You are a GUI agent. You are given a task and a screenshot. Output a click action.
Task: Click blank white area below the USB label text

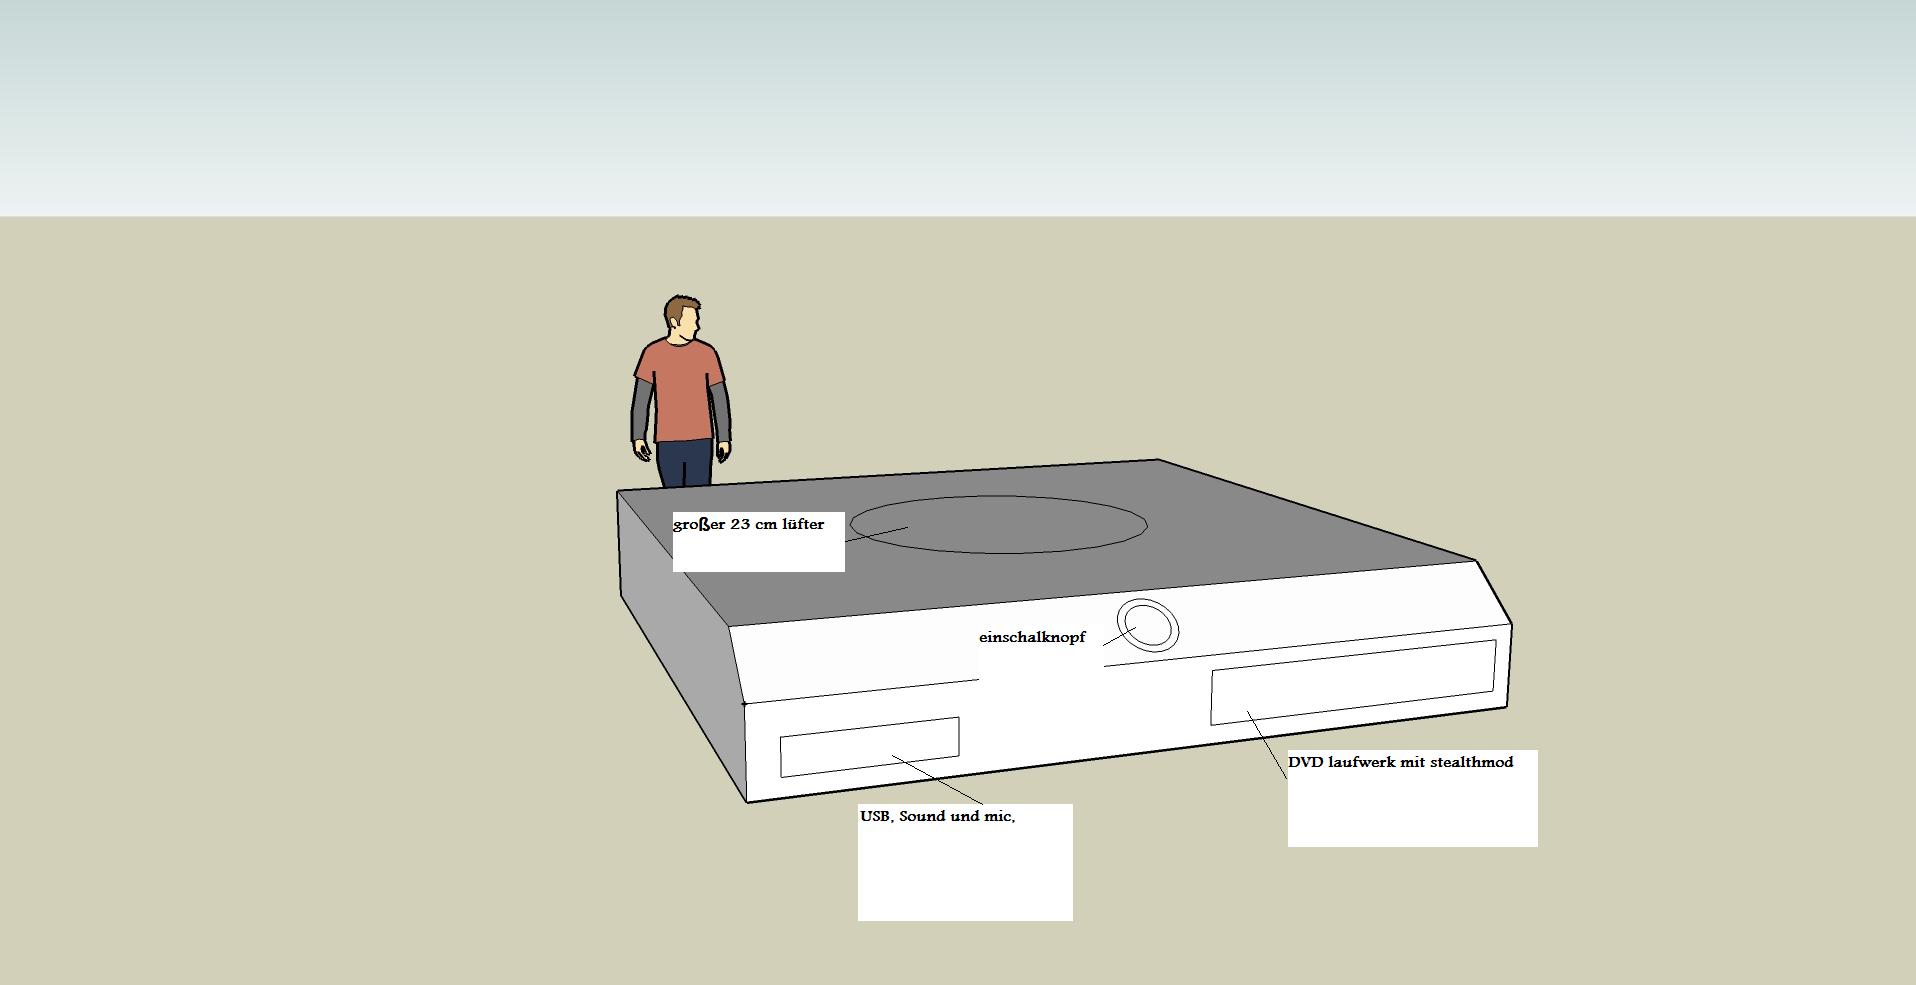(x=965, y=875)
